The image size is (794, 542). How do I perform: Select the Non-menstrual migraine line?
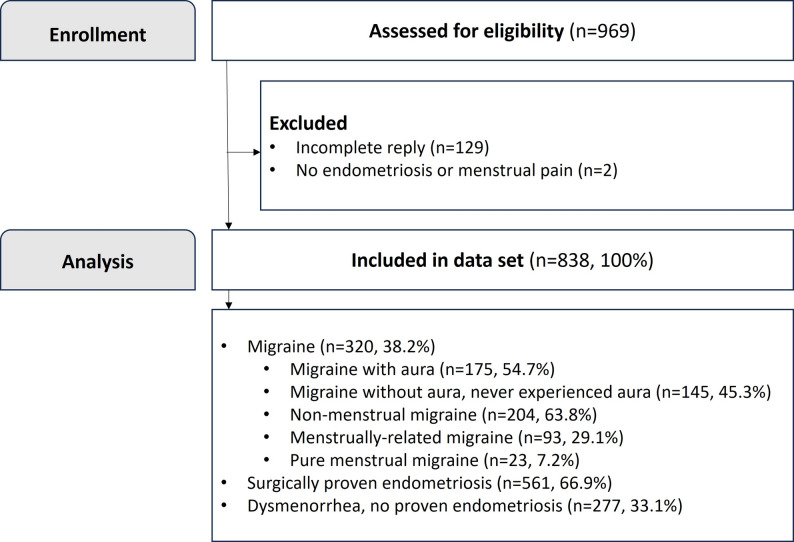pyautogui.click(x=444, y=415)
